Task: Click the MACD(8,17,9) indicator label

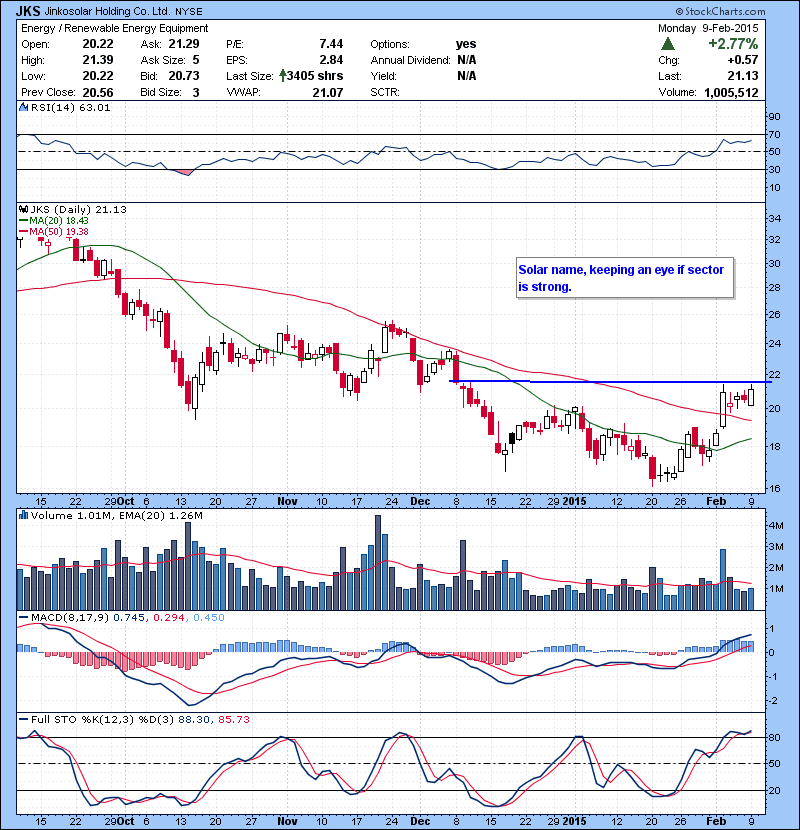Action: click(x=70, y=617)
